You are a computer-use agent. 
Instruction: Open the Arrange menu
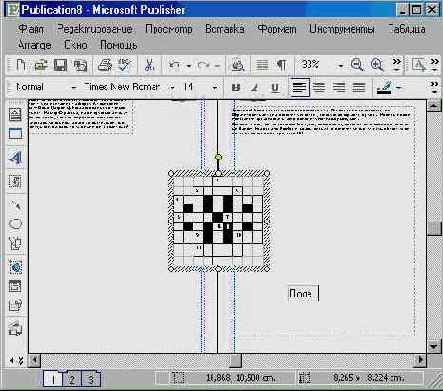[x=34, y=45]
